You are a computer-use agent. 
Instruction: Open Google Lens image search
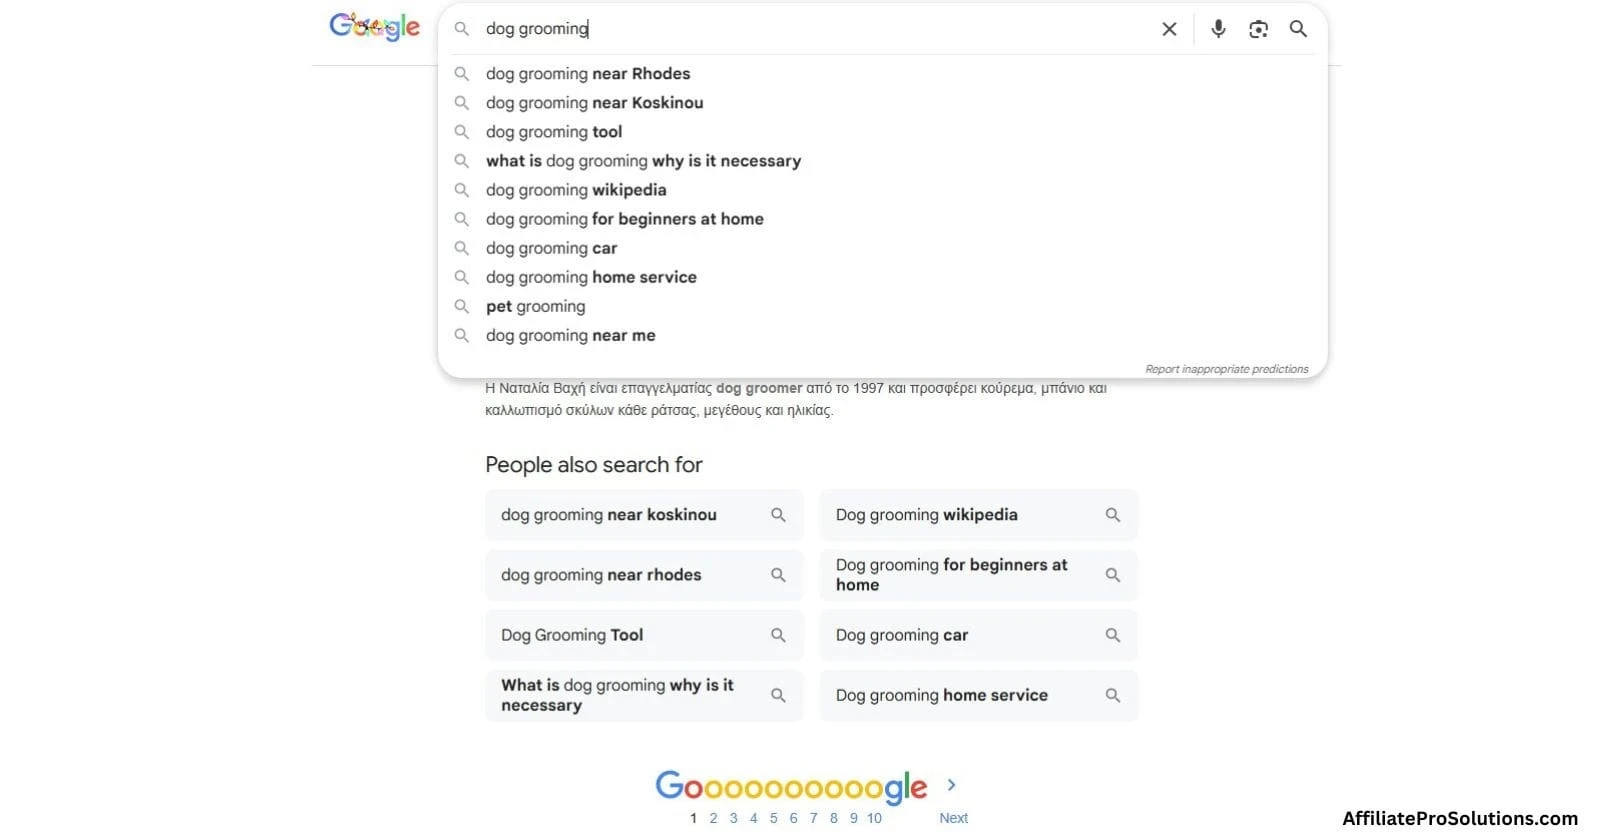tap(1258, 29)
